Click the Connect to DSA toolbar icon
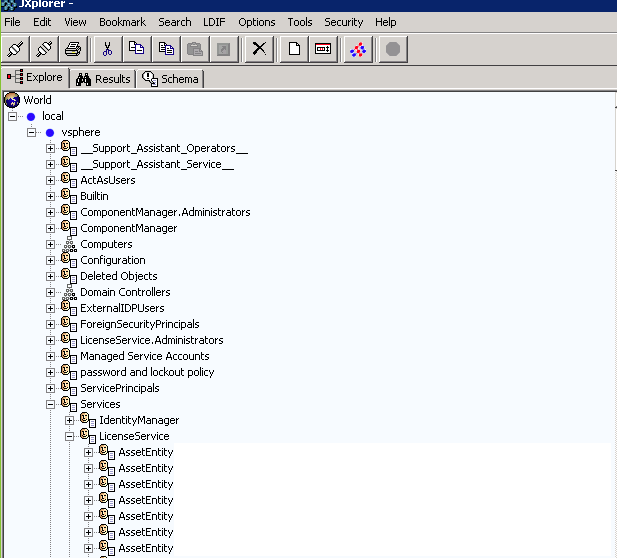 pyautogui.click(x=16, y=50)
